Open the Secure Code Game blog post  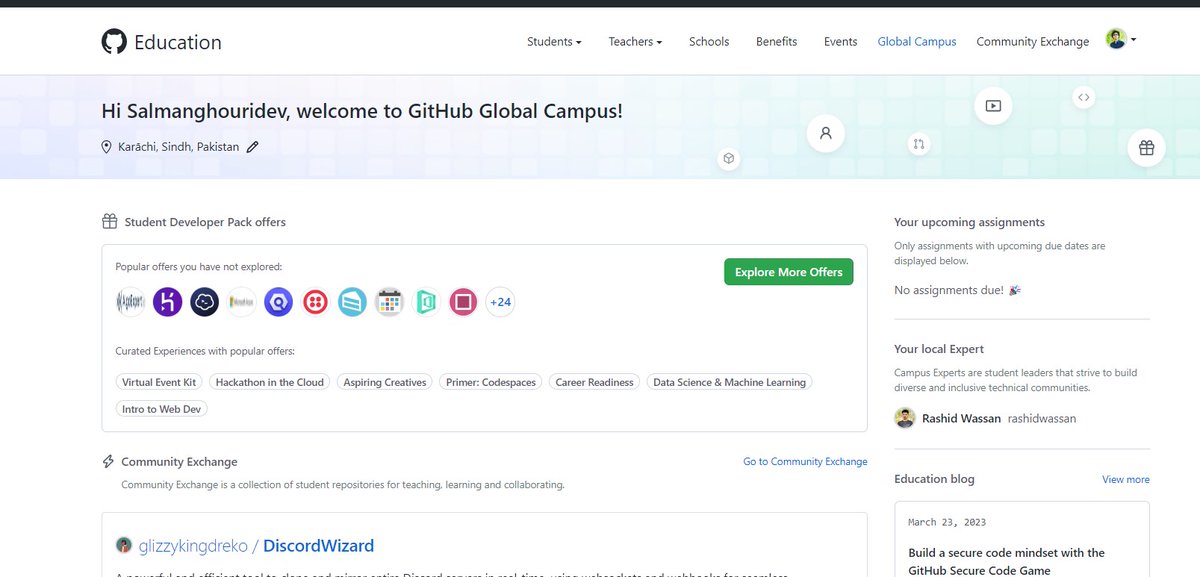coord(1007,561)
